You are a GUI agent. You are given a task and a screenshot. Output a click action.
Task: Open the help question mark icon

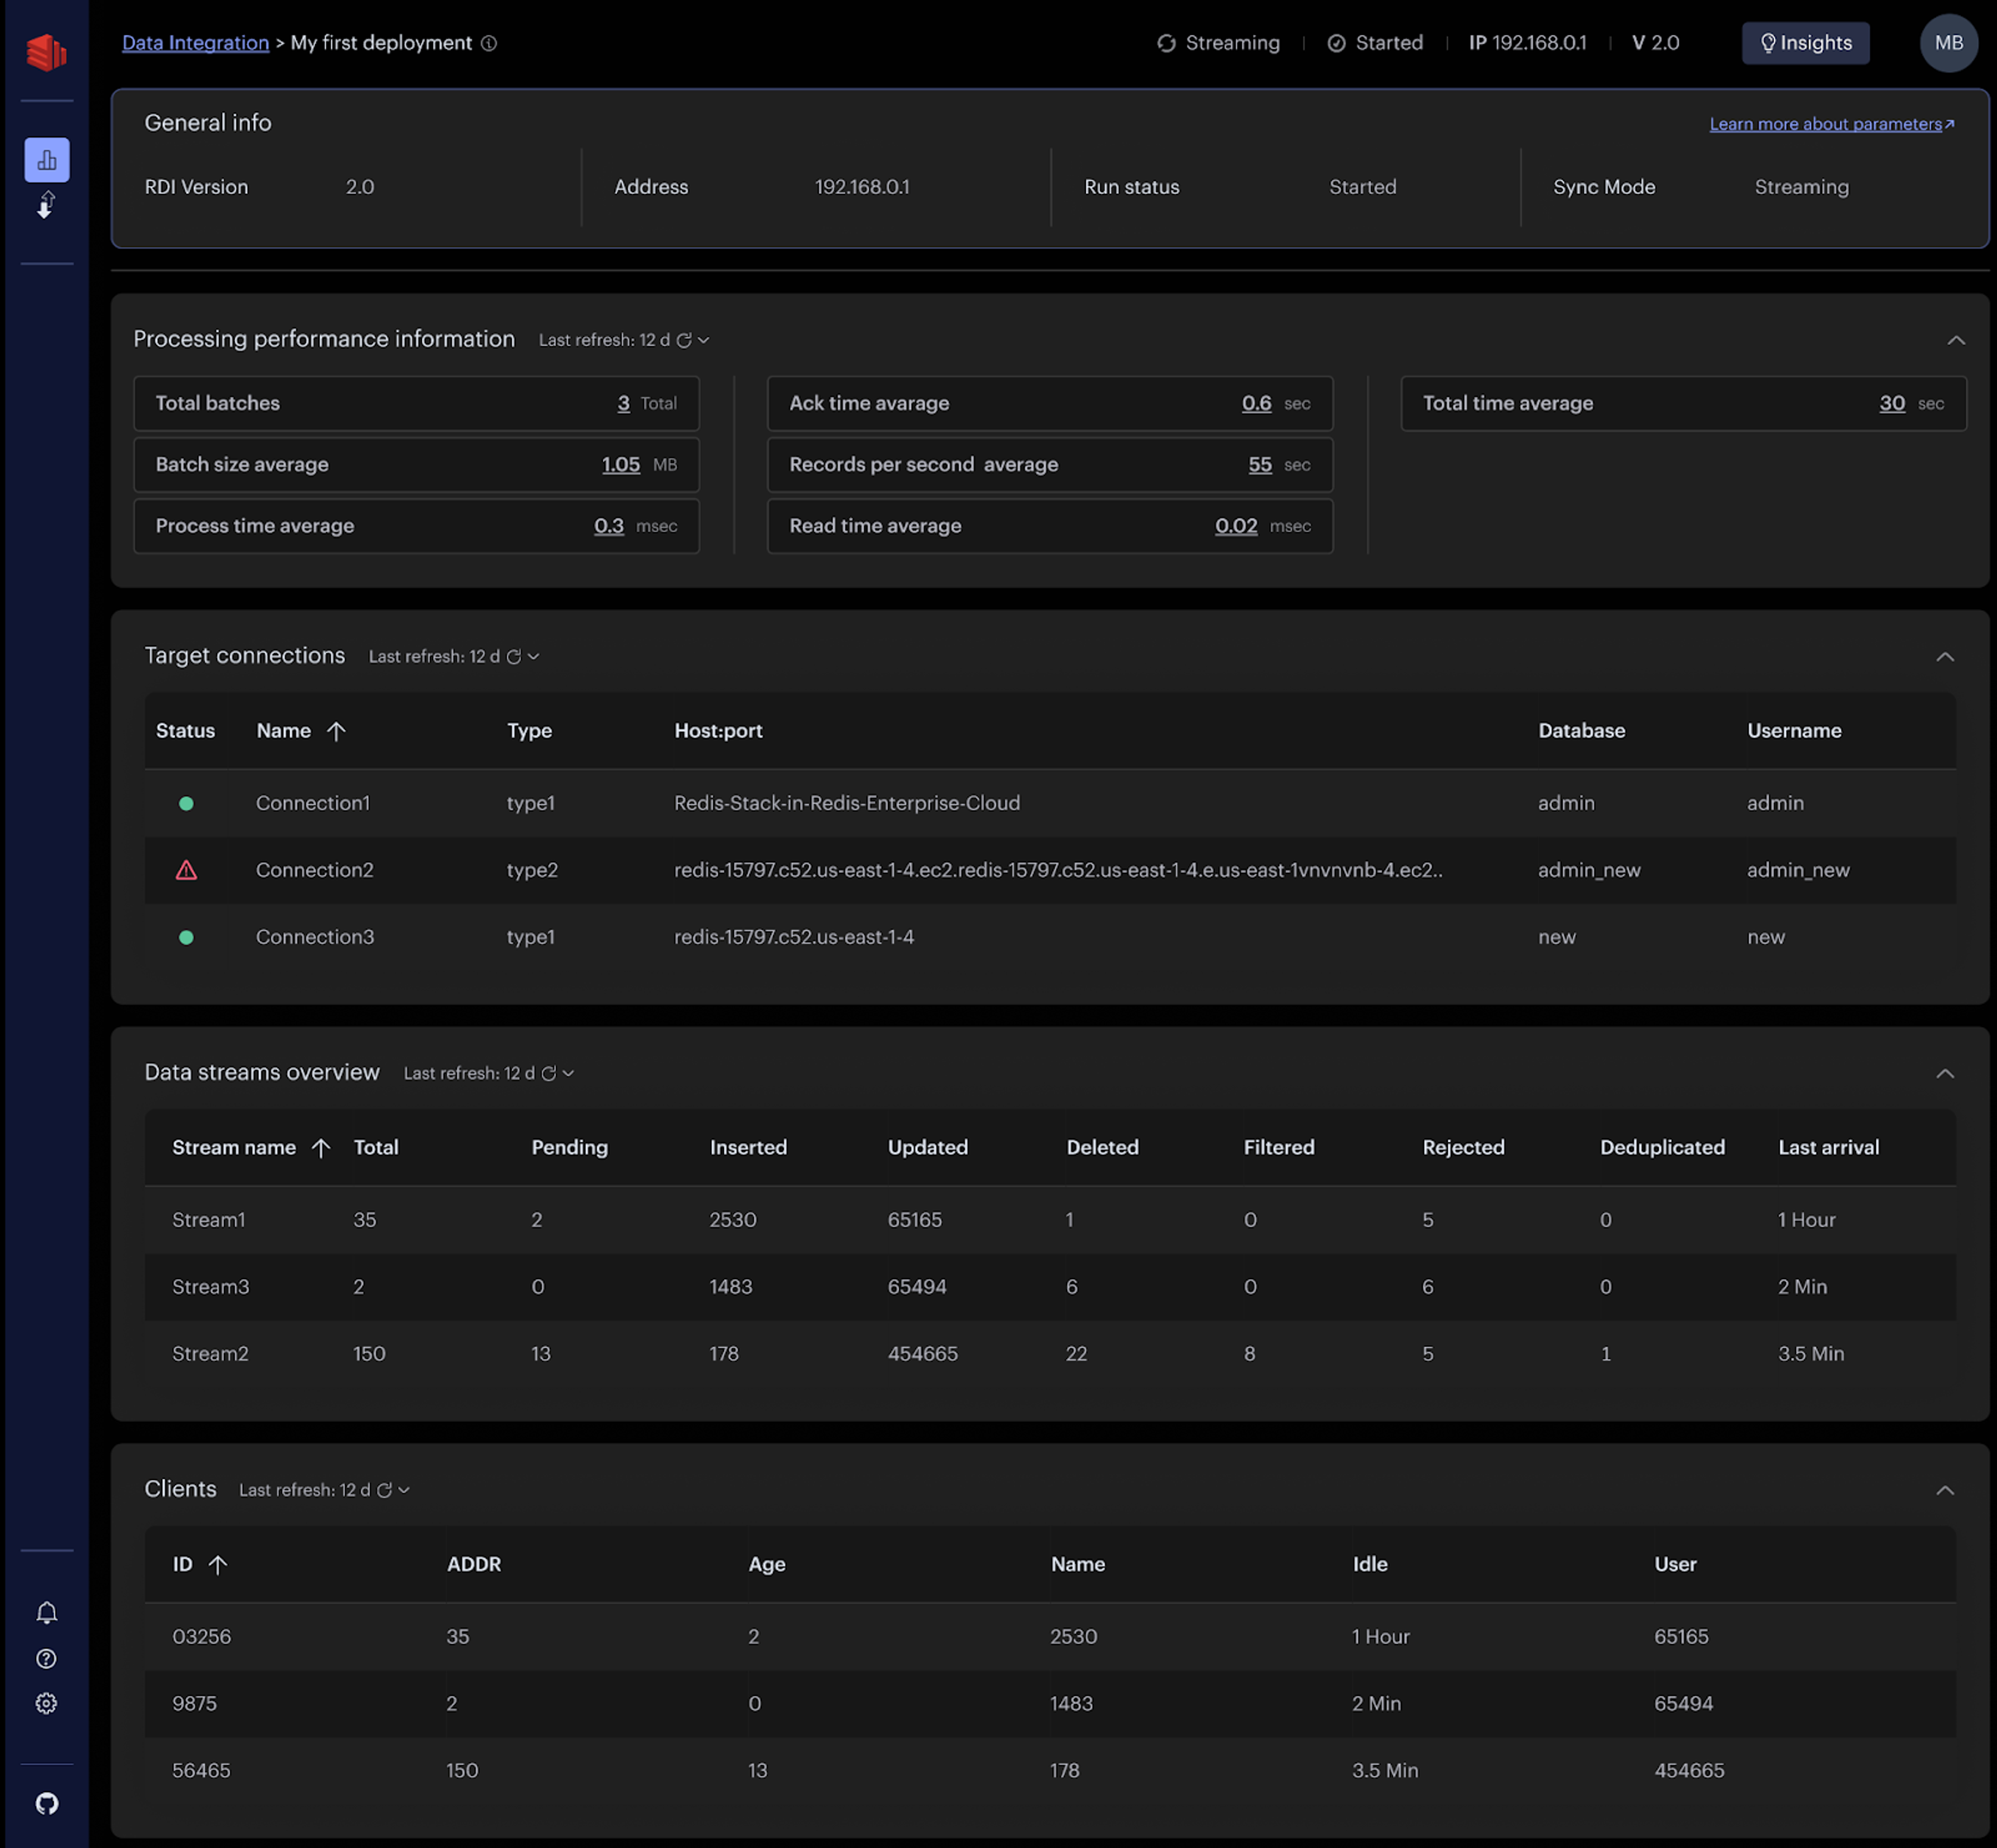point(46,1659)
